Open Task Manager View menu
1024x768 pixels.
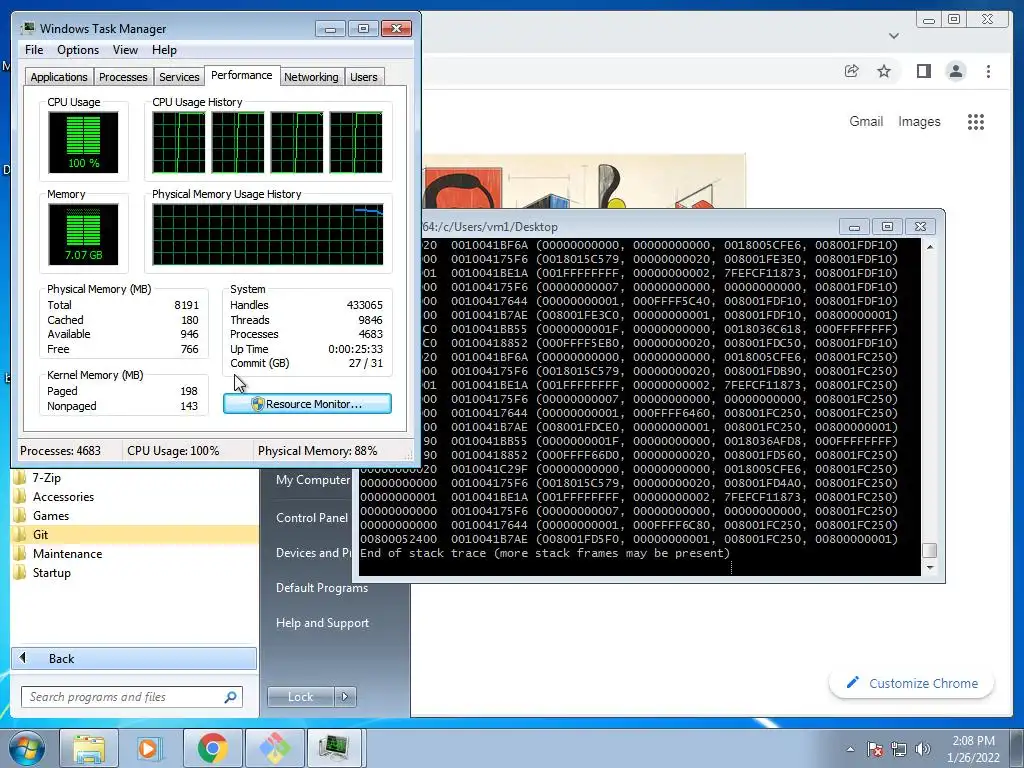point(125,50)
